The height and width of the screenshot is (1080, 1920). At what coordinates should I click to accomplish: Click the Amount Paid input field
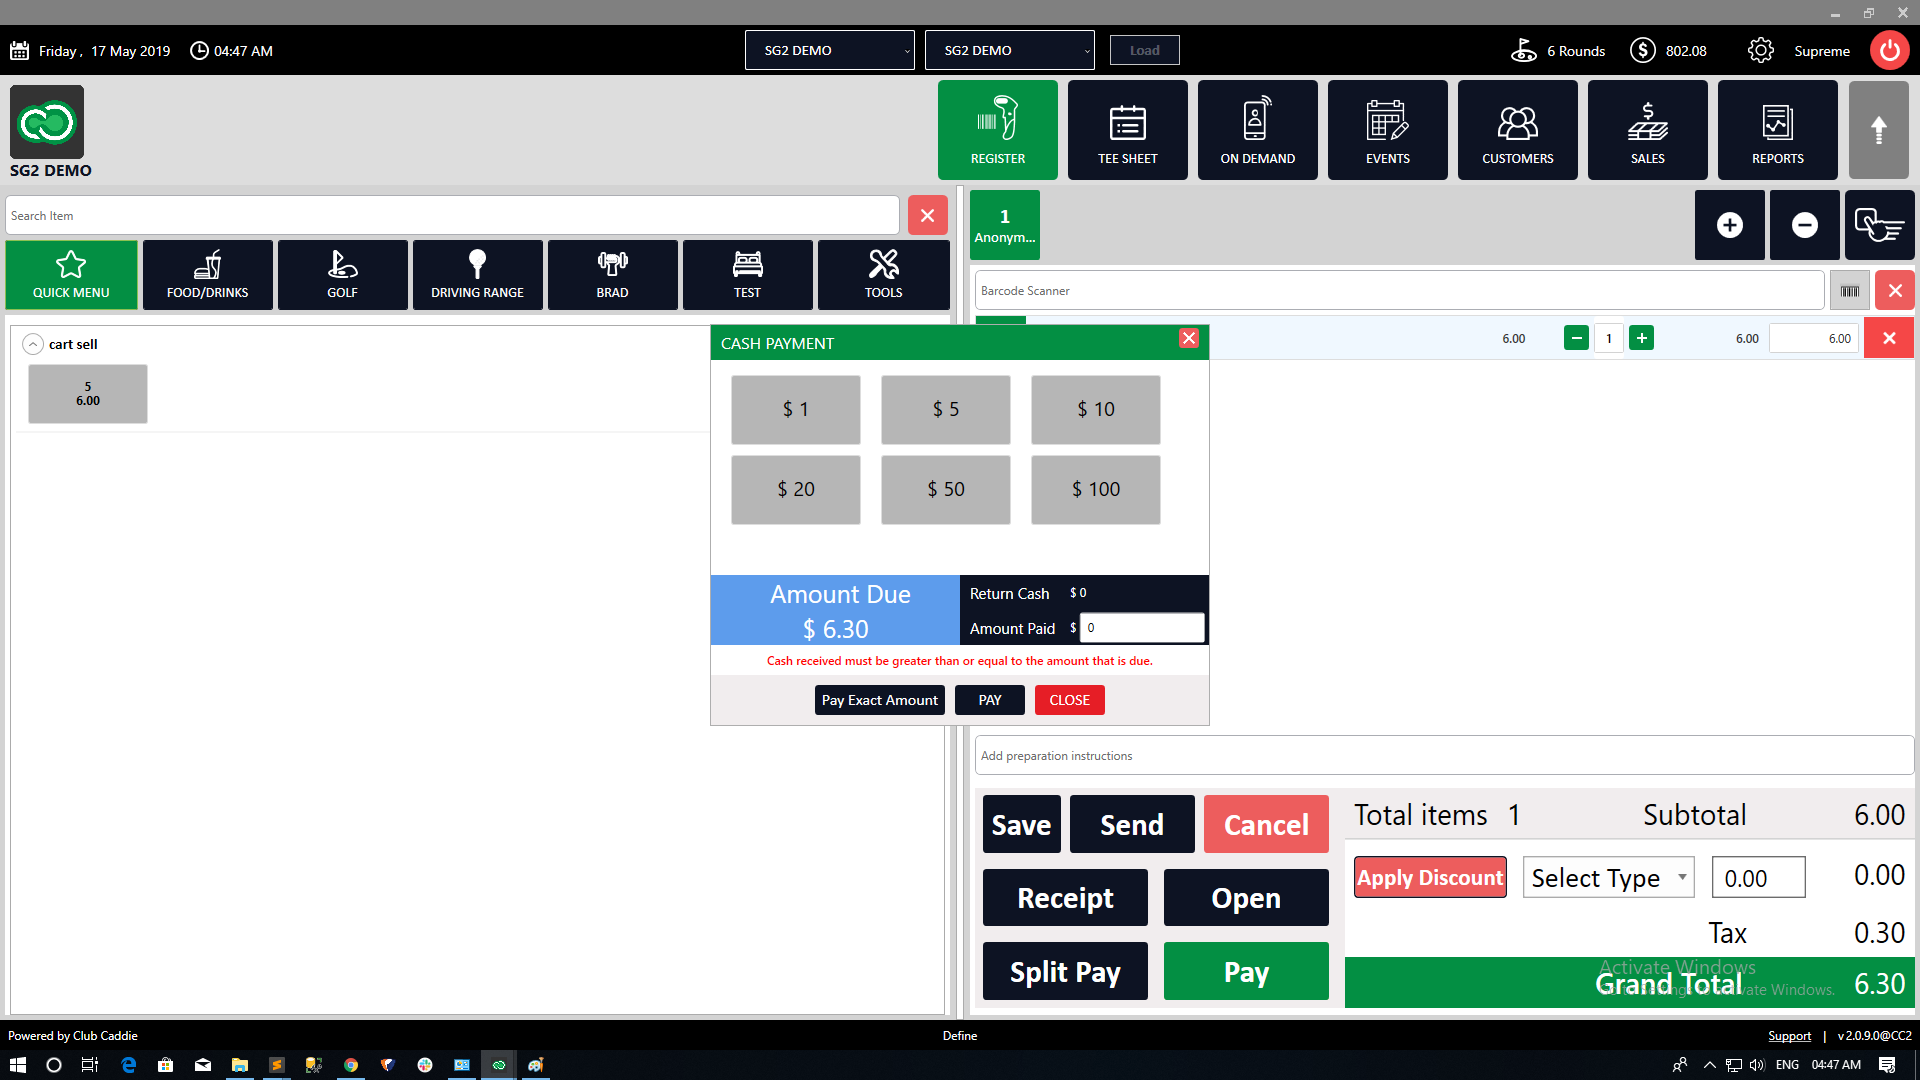pos(1142,628)
